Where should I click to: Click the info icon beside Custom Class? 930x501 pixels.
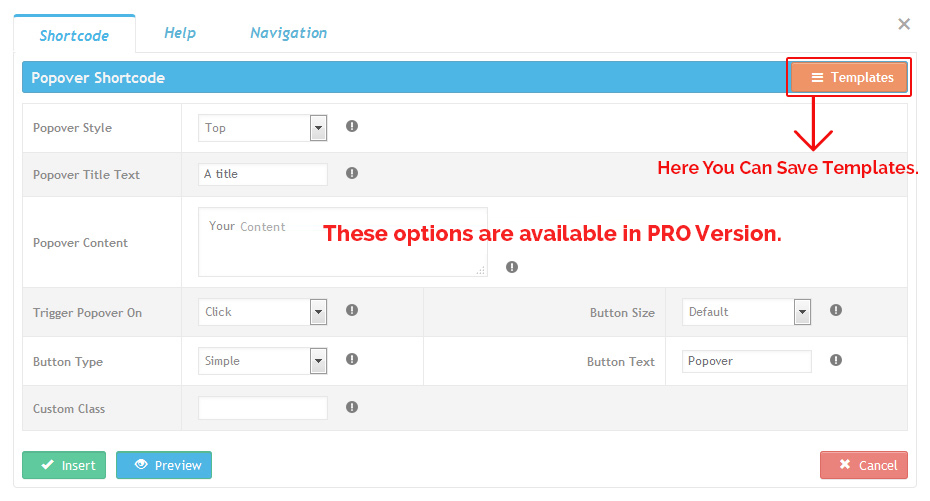tap(352, 407)
